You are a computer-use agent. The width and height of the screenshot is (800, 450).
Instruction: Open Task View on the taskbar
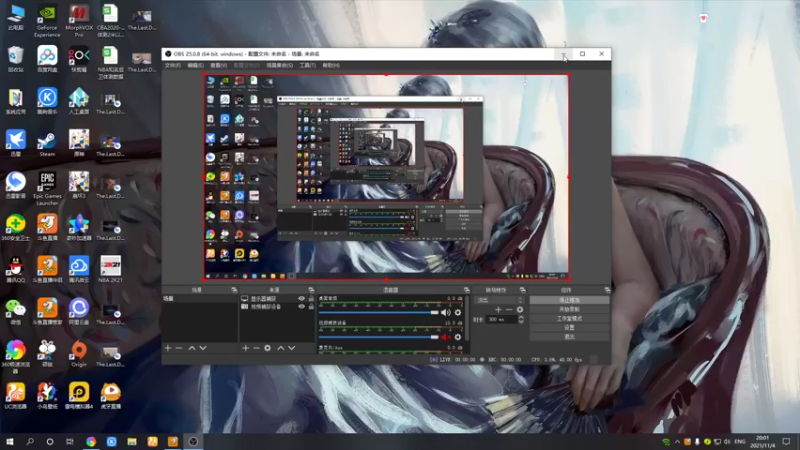pos(70,441)
